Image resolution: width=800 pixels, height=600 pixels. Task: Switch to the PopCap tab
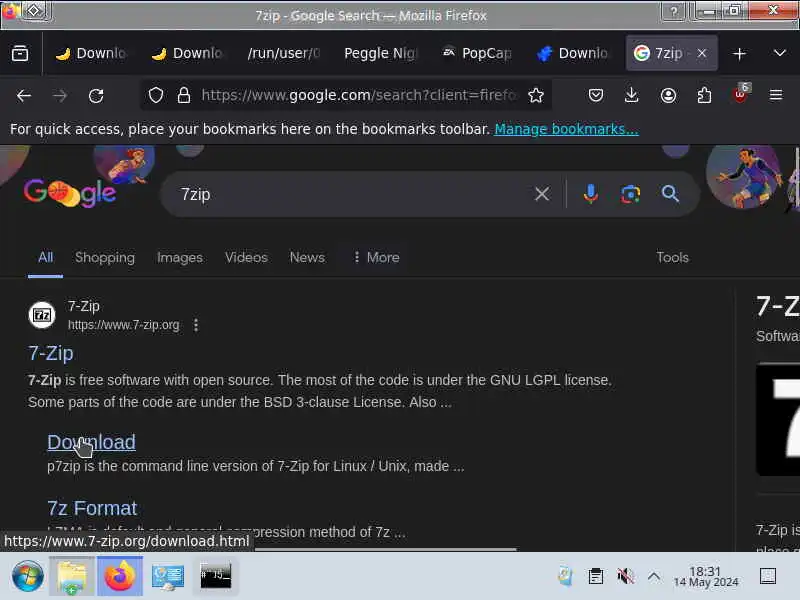point(477,53)
